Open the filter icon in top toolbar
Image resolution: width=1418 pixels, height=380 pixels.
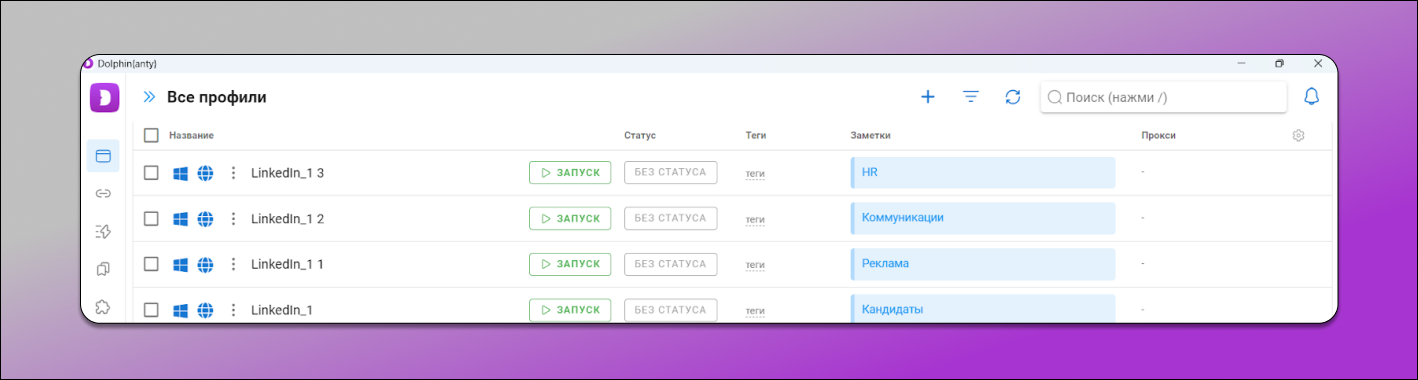click(x=971, y=97)
